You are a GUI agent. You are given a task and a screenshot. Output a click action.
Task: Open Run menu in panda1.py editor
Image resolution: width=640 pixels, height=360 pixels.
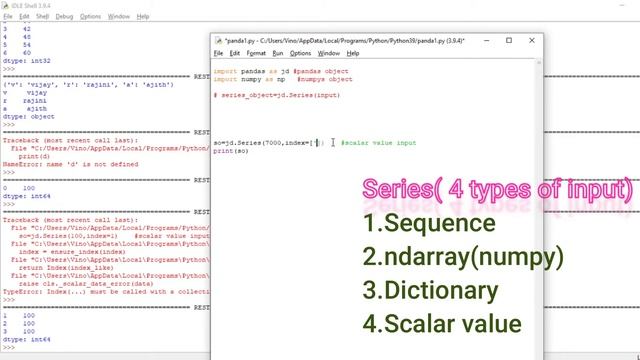click(278, 53)
